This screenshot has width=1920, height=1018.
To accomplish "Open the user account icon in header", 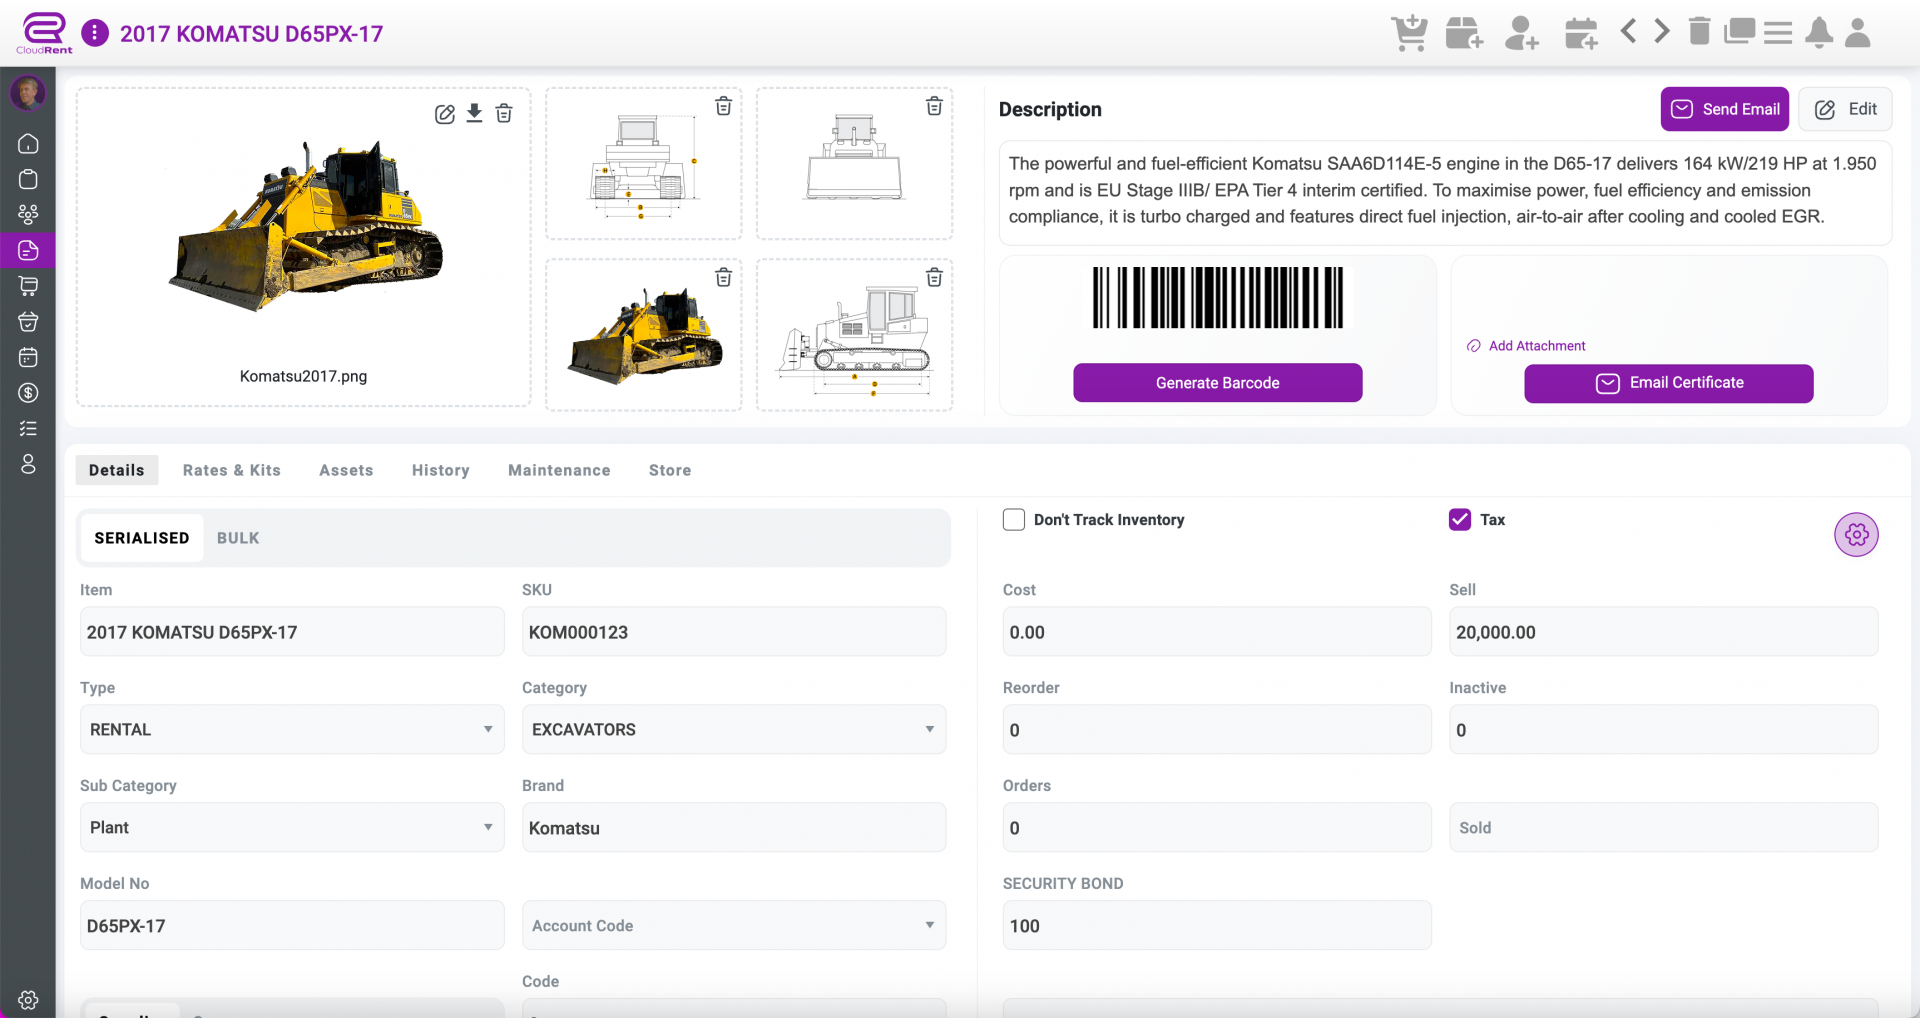I will click(x=1858, y=32).
